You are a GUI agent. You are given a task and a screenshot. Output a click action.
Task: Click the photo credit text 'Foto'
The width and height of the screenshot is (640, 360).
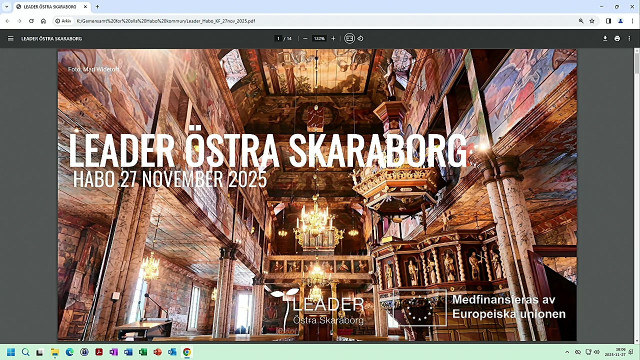coord(93,69)
